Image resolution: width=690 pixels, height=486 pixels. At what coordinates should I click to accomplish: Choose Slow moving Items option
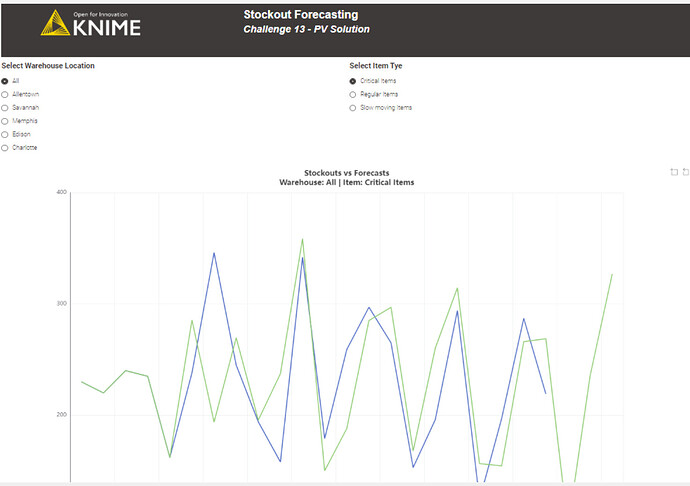point(353,107)
